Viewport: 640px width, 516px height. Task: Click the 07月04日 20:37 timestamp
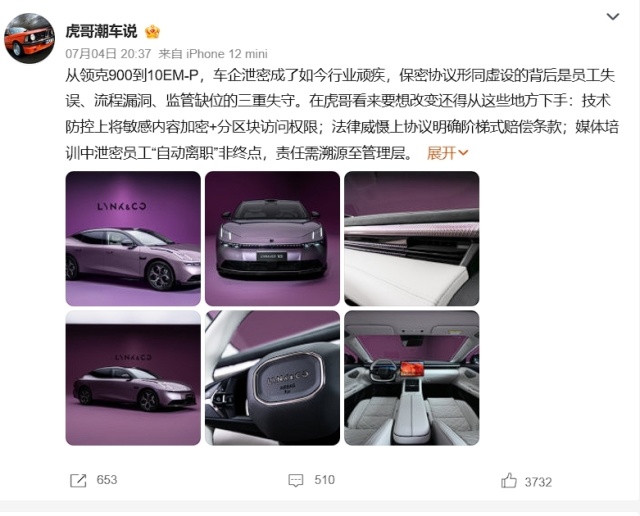point(108,53)
